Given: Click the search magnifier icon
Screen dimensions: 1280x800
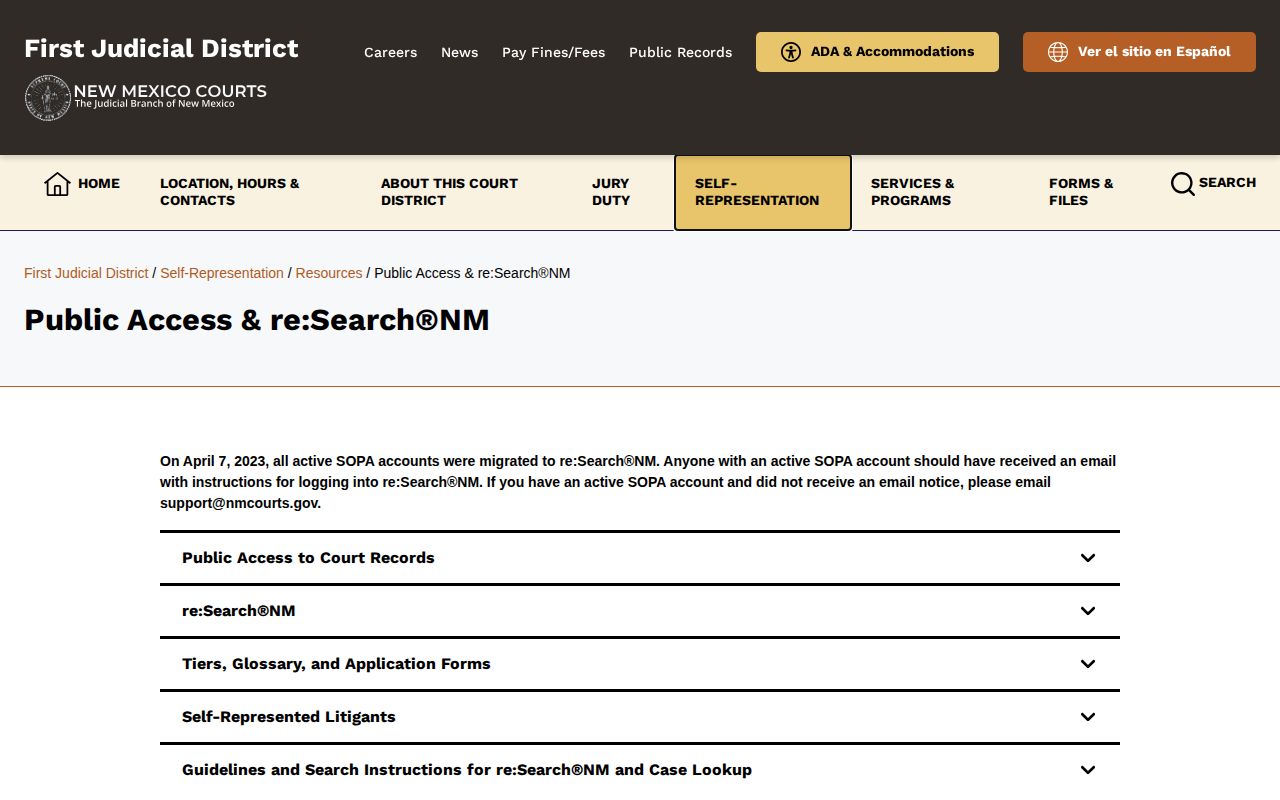Looking at the screenshot, I should tap(1182, 184).
